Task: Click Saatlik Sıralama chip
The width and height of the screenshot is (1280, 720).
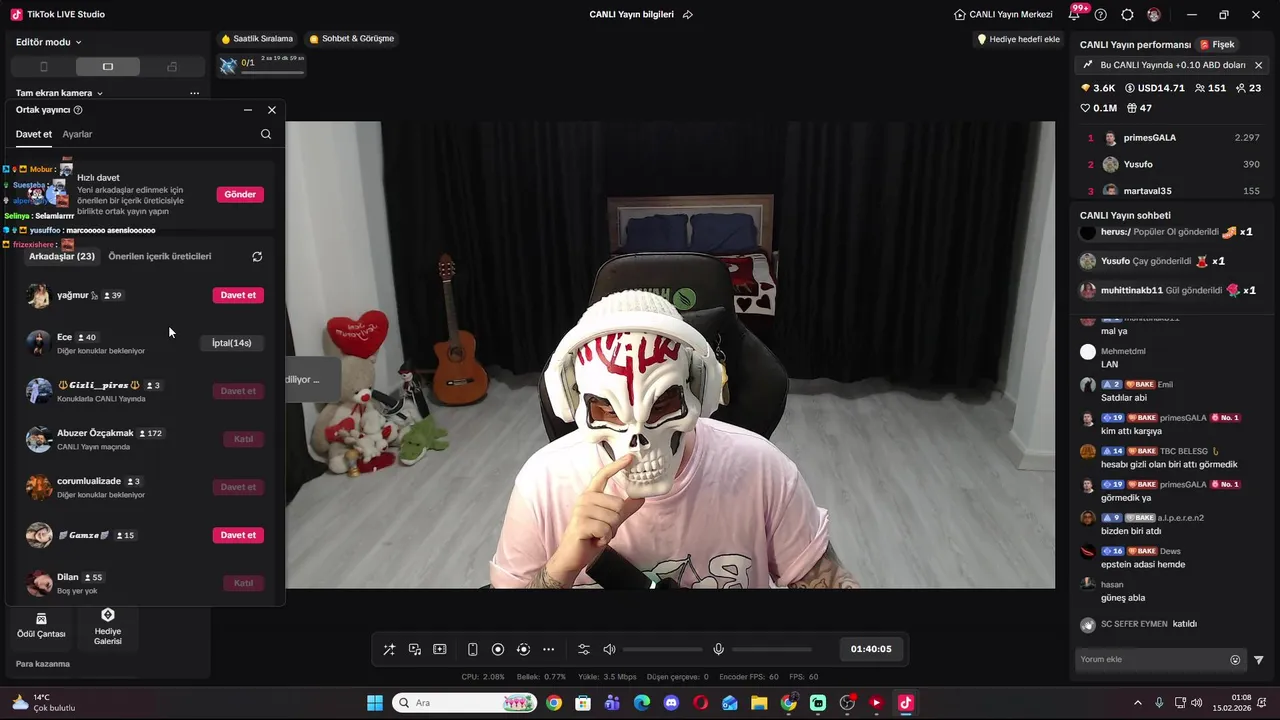Action: click(x=257, y=39)
